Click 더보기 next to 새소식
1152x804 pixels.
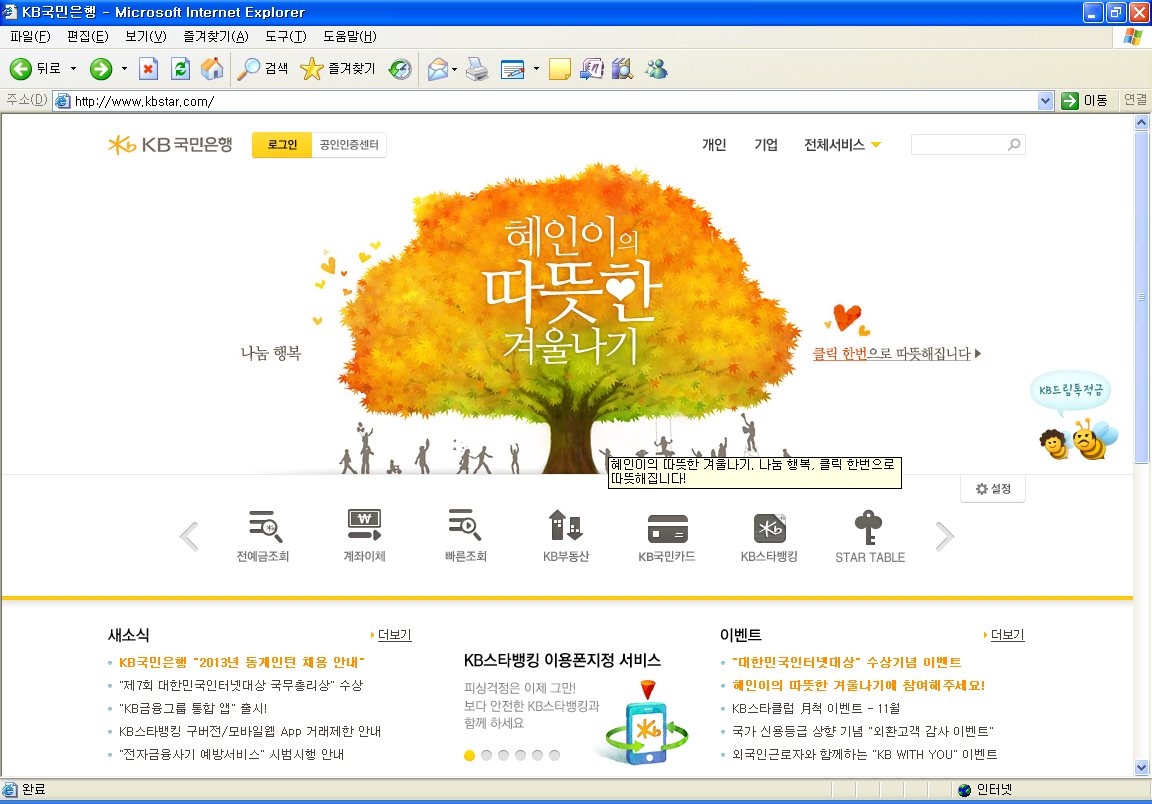395,634
